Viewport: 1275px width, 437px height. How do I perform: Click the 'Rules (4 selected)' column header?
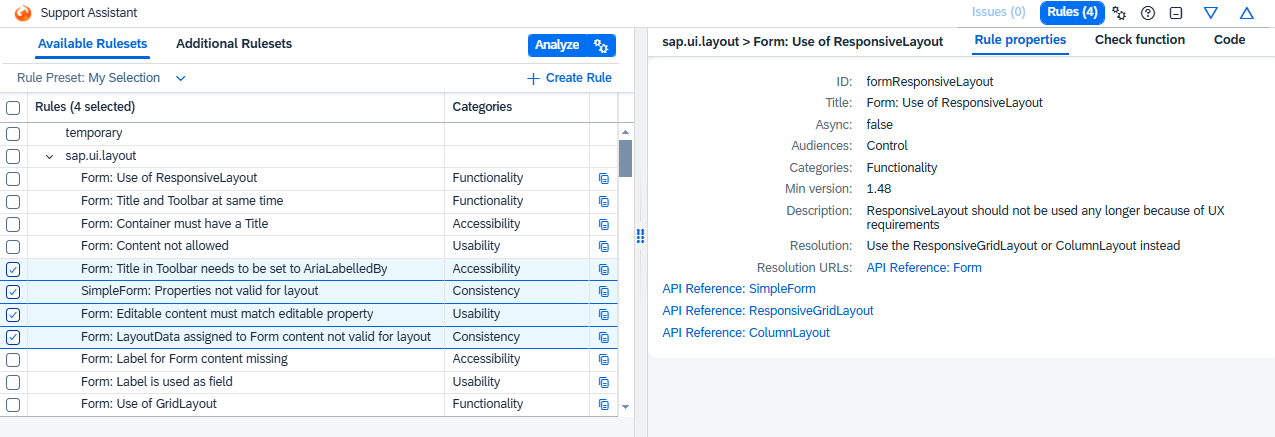pos(236,107)
